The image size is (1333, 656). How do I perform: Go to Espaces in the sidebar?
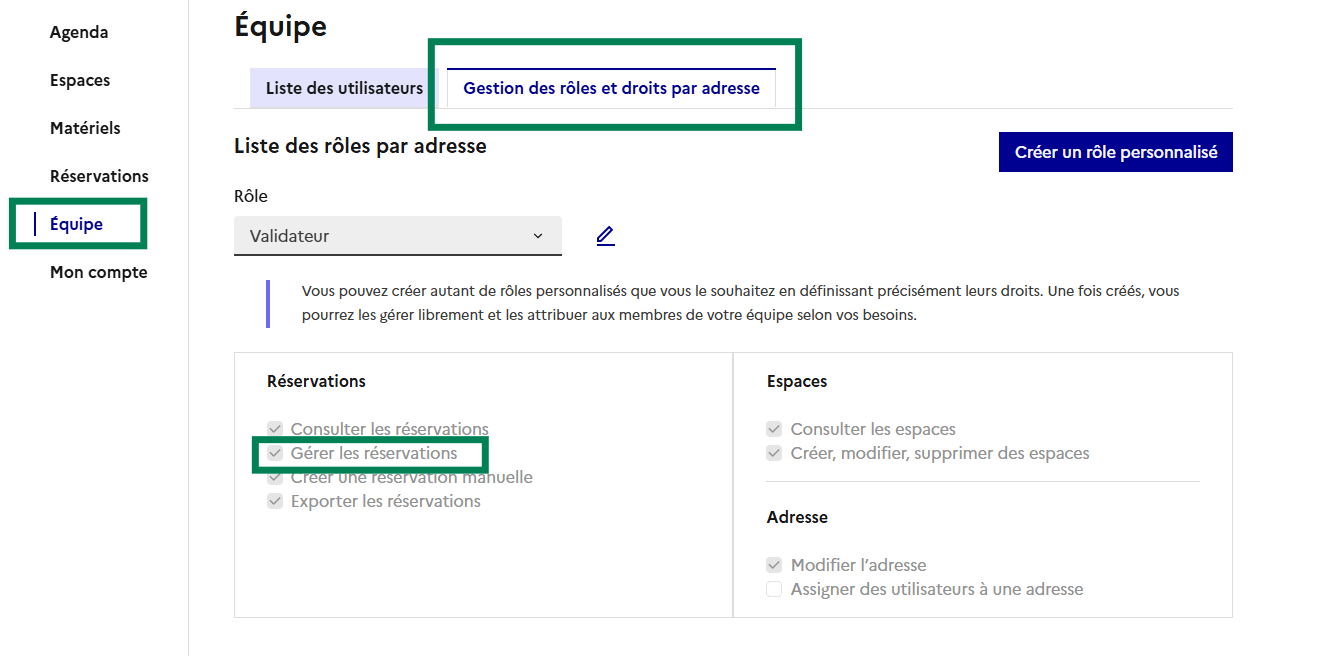tap(80, 80)
